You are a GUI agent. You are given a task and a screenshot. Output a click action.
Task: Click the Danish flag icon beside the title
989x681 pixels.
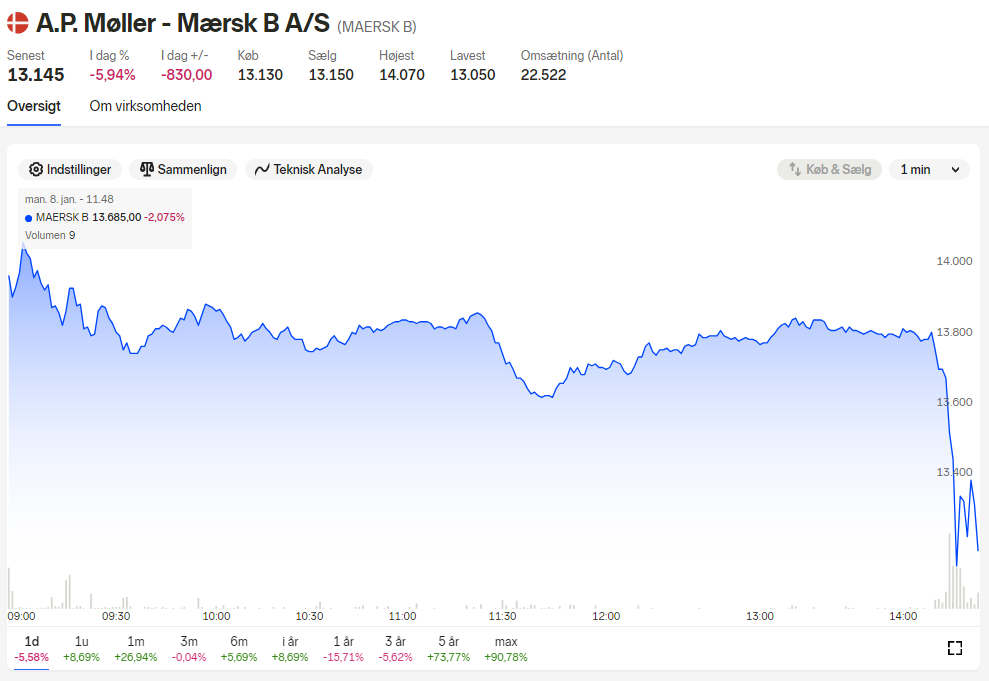tap(18, 23)
